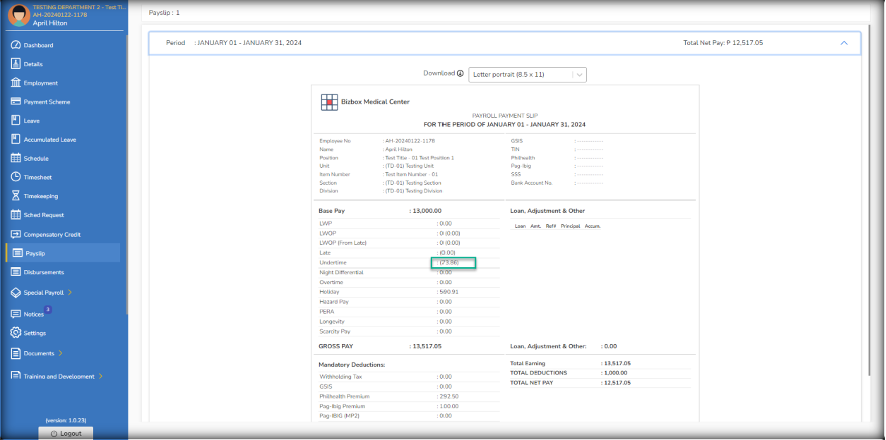886x440 pixels.
Task: Open the Disbursements menu item
Action: 45,271
